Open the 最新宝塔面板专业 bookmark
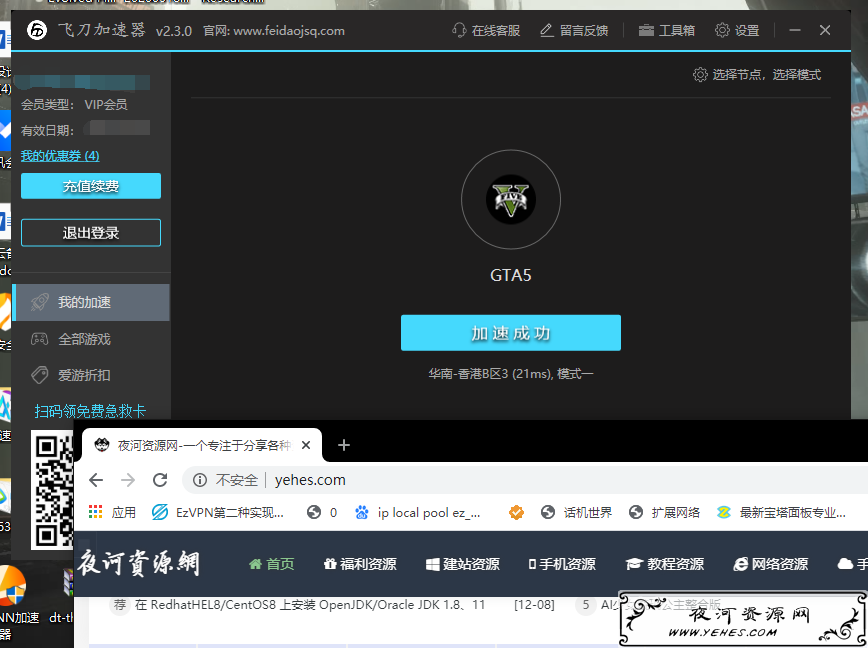This screenshot has height=648, width=868. pyautogui.click(x=781, y=512)
